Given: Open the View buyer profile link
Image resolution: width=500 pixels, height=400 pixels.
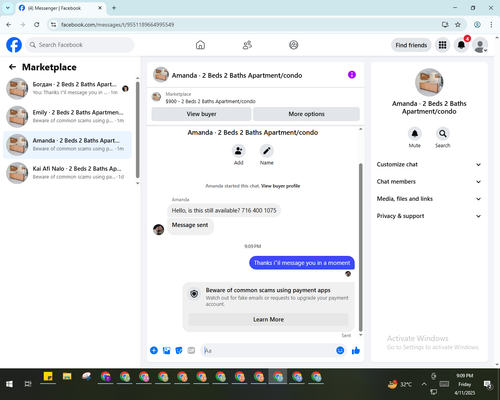Looking at the screenshot, I should pyautogui.click(x=280, y=186).
